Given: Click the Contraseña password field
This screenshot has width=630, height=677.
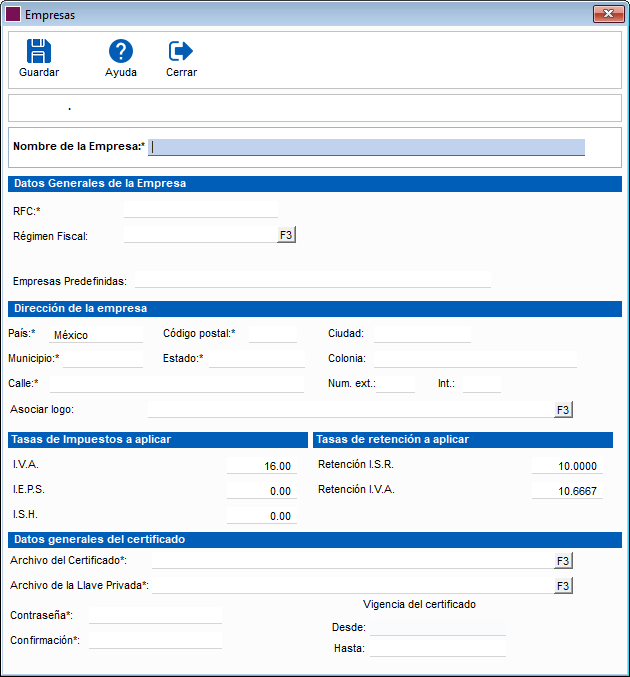Looking at the screenshot, I should pos(155,616).
